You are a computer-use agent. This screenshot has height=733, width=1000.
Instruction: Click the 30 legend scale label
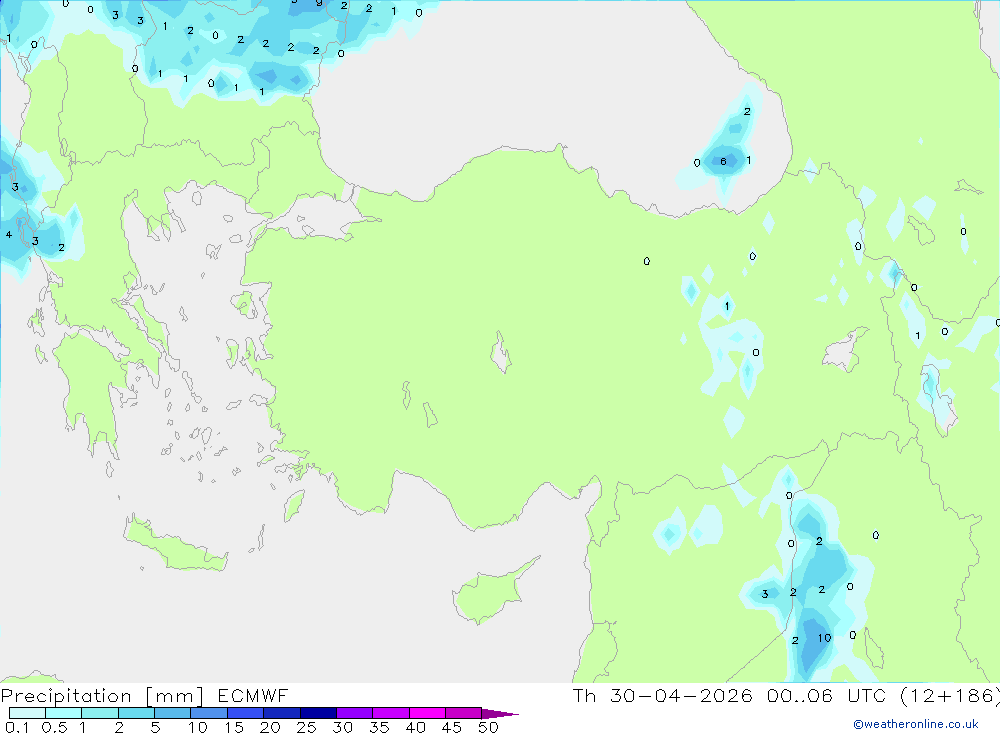(343, 727)
